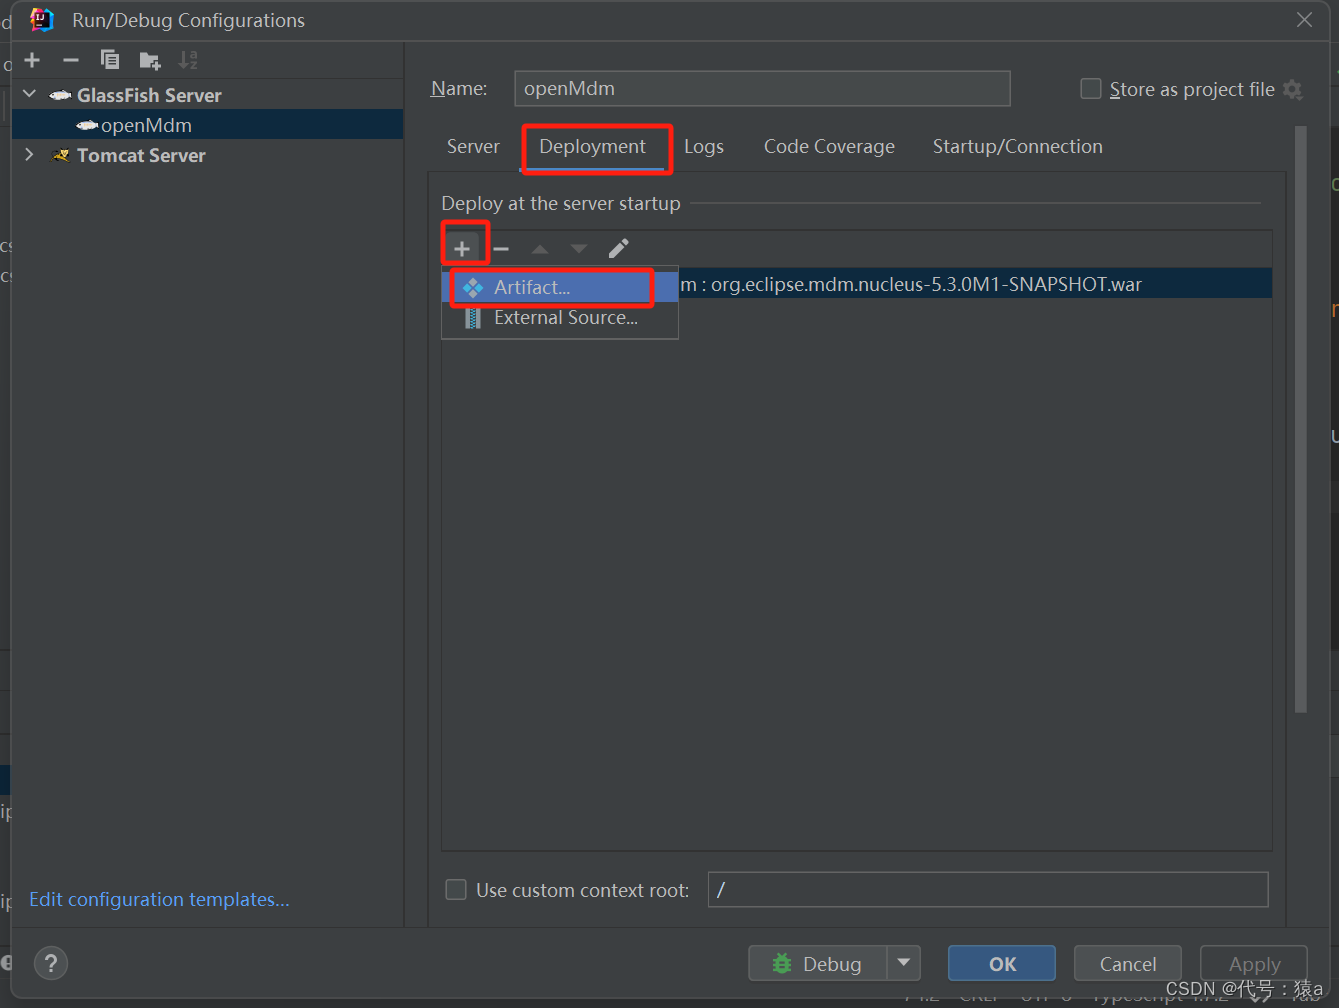Open Edit configuration templates link
This screenshot has height=1008, width=1339.
[x=159, y=899]
